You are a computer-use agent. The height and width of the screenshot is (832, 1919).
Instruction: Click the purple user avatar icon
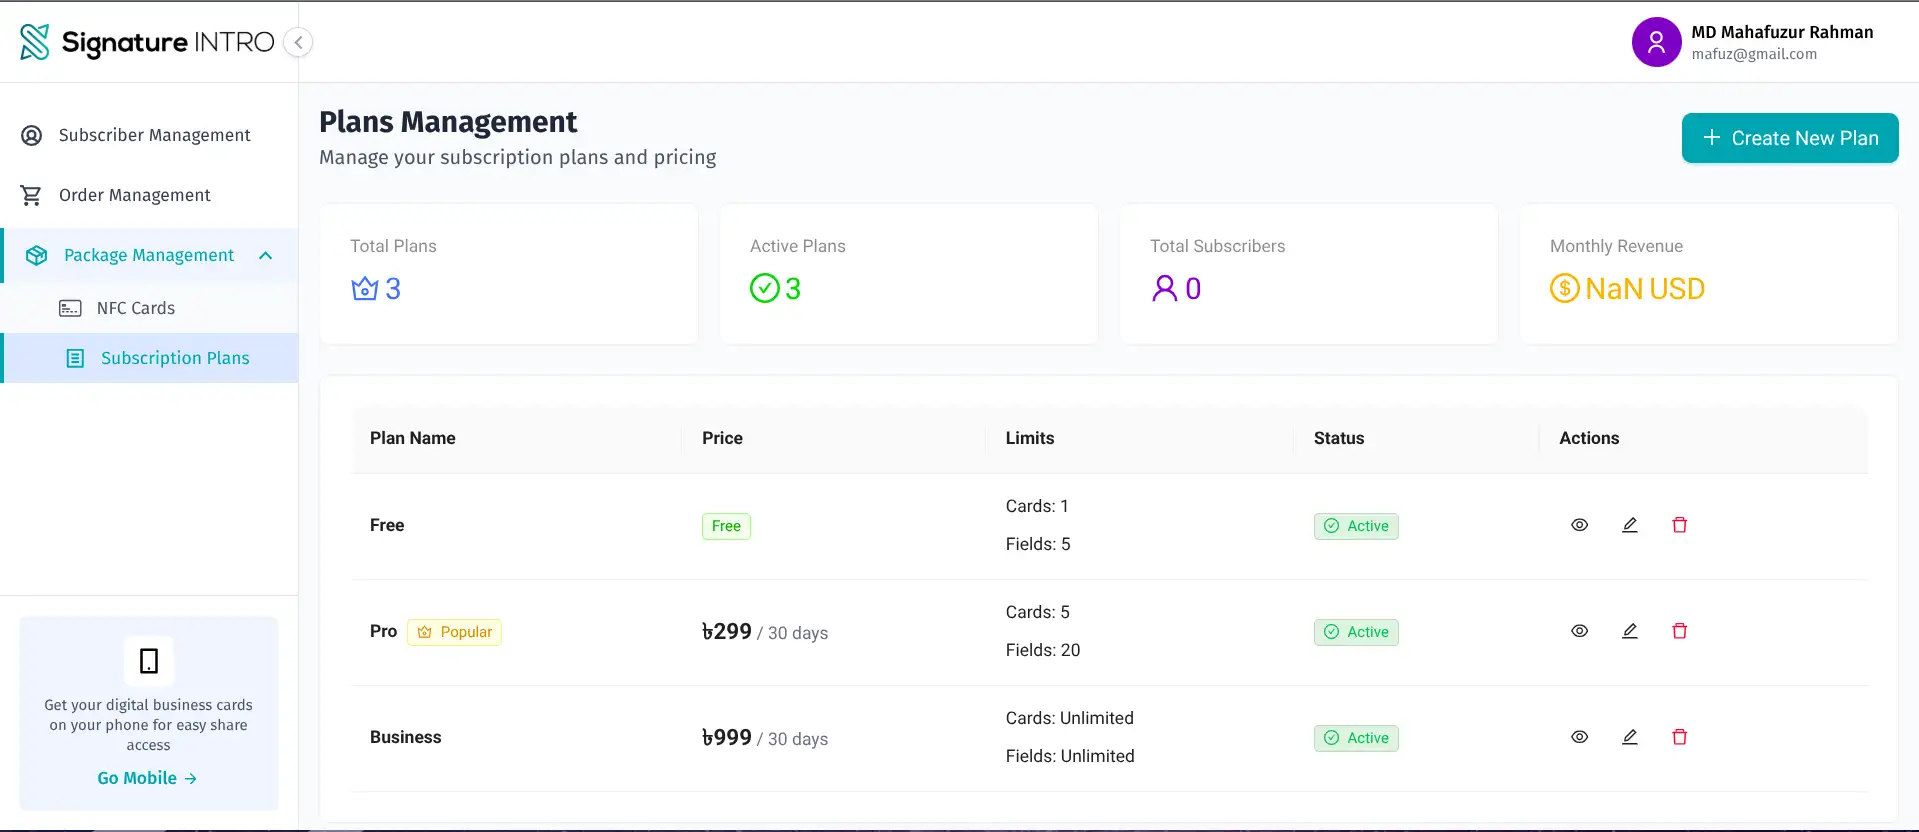(1656, 42)
